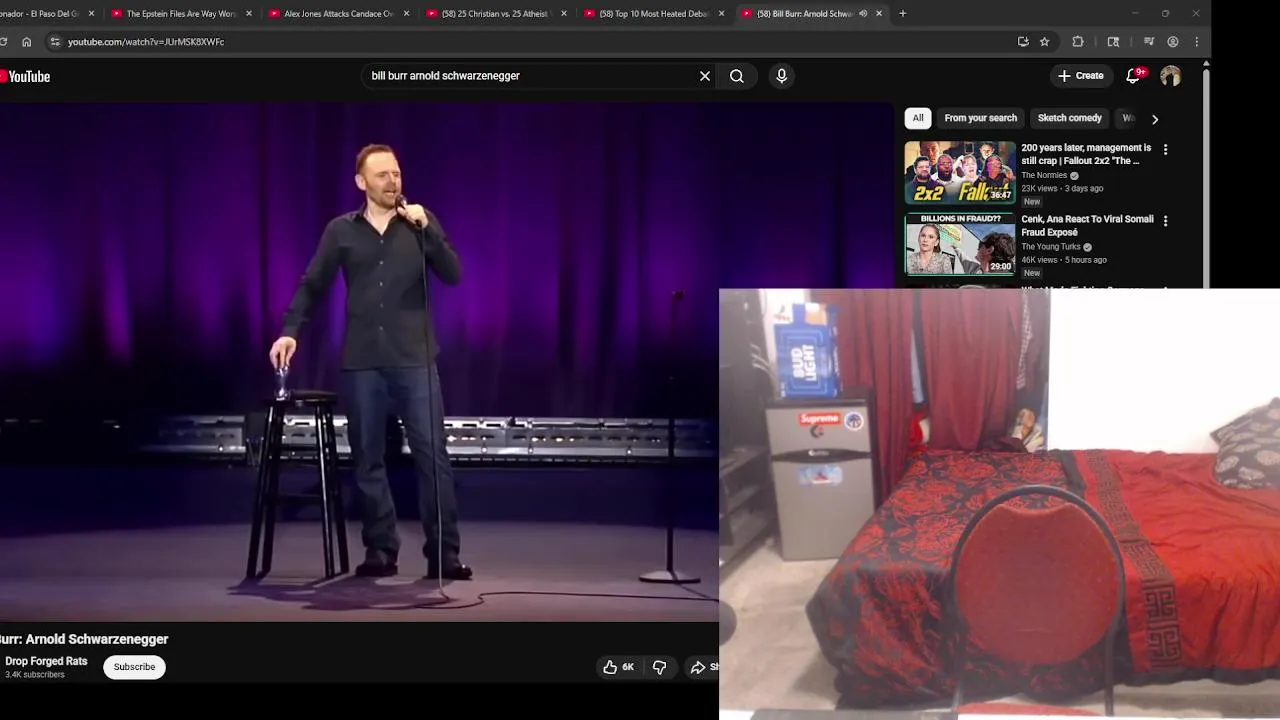Image resolution: width=1280 pixels, height=720 pixels.
Task: Start voice search with the microphone
Action: coord(782,76)
